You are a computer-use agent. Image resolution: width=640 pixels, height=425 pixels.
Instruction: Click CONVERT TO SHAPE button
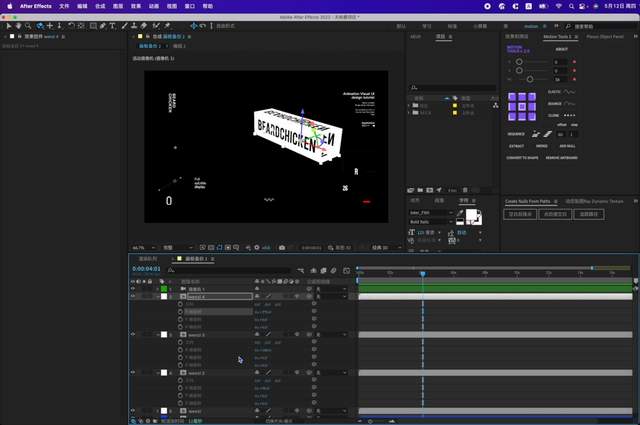tap(522, 158)
